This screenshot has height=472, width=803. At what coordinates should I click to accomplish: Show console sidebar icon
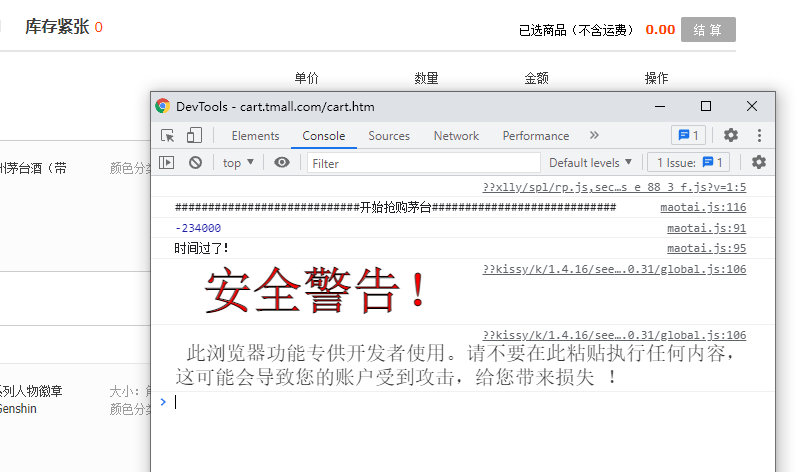(x=166, y=163)
